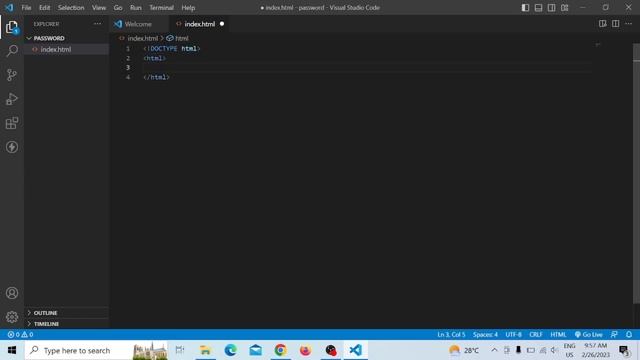
Task: Click index.html in the breadcrumb
Action: click(142, 38)
